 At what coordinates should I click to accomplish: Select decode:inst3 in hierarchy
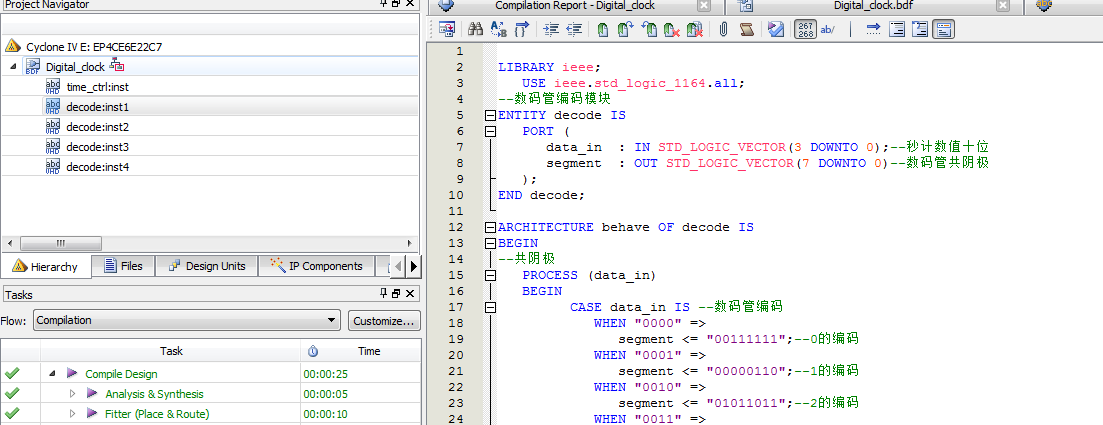[97, 146]
